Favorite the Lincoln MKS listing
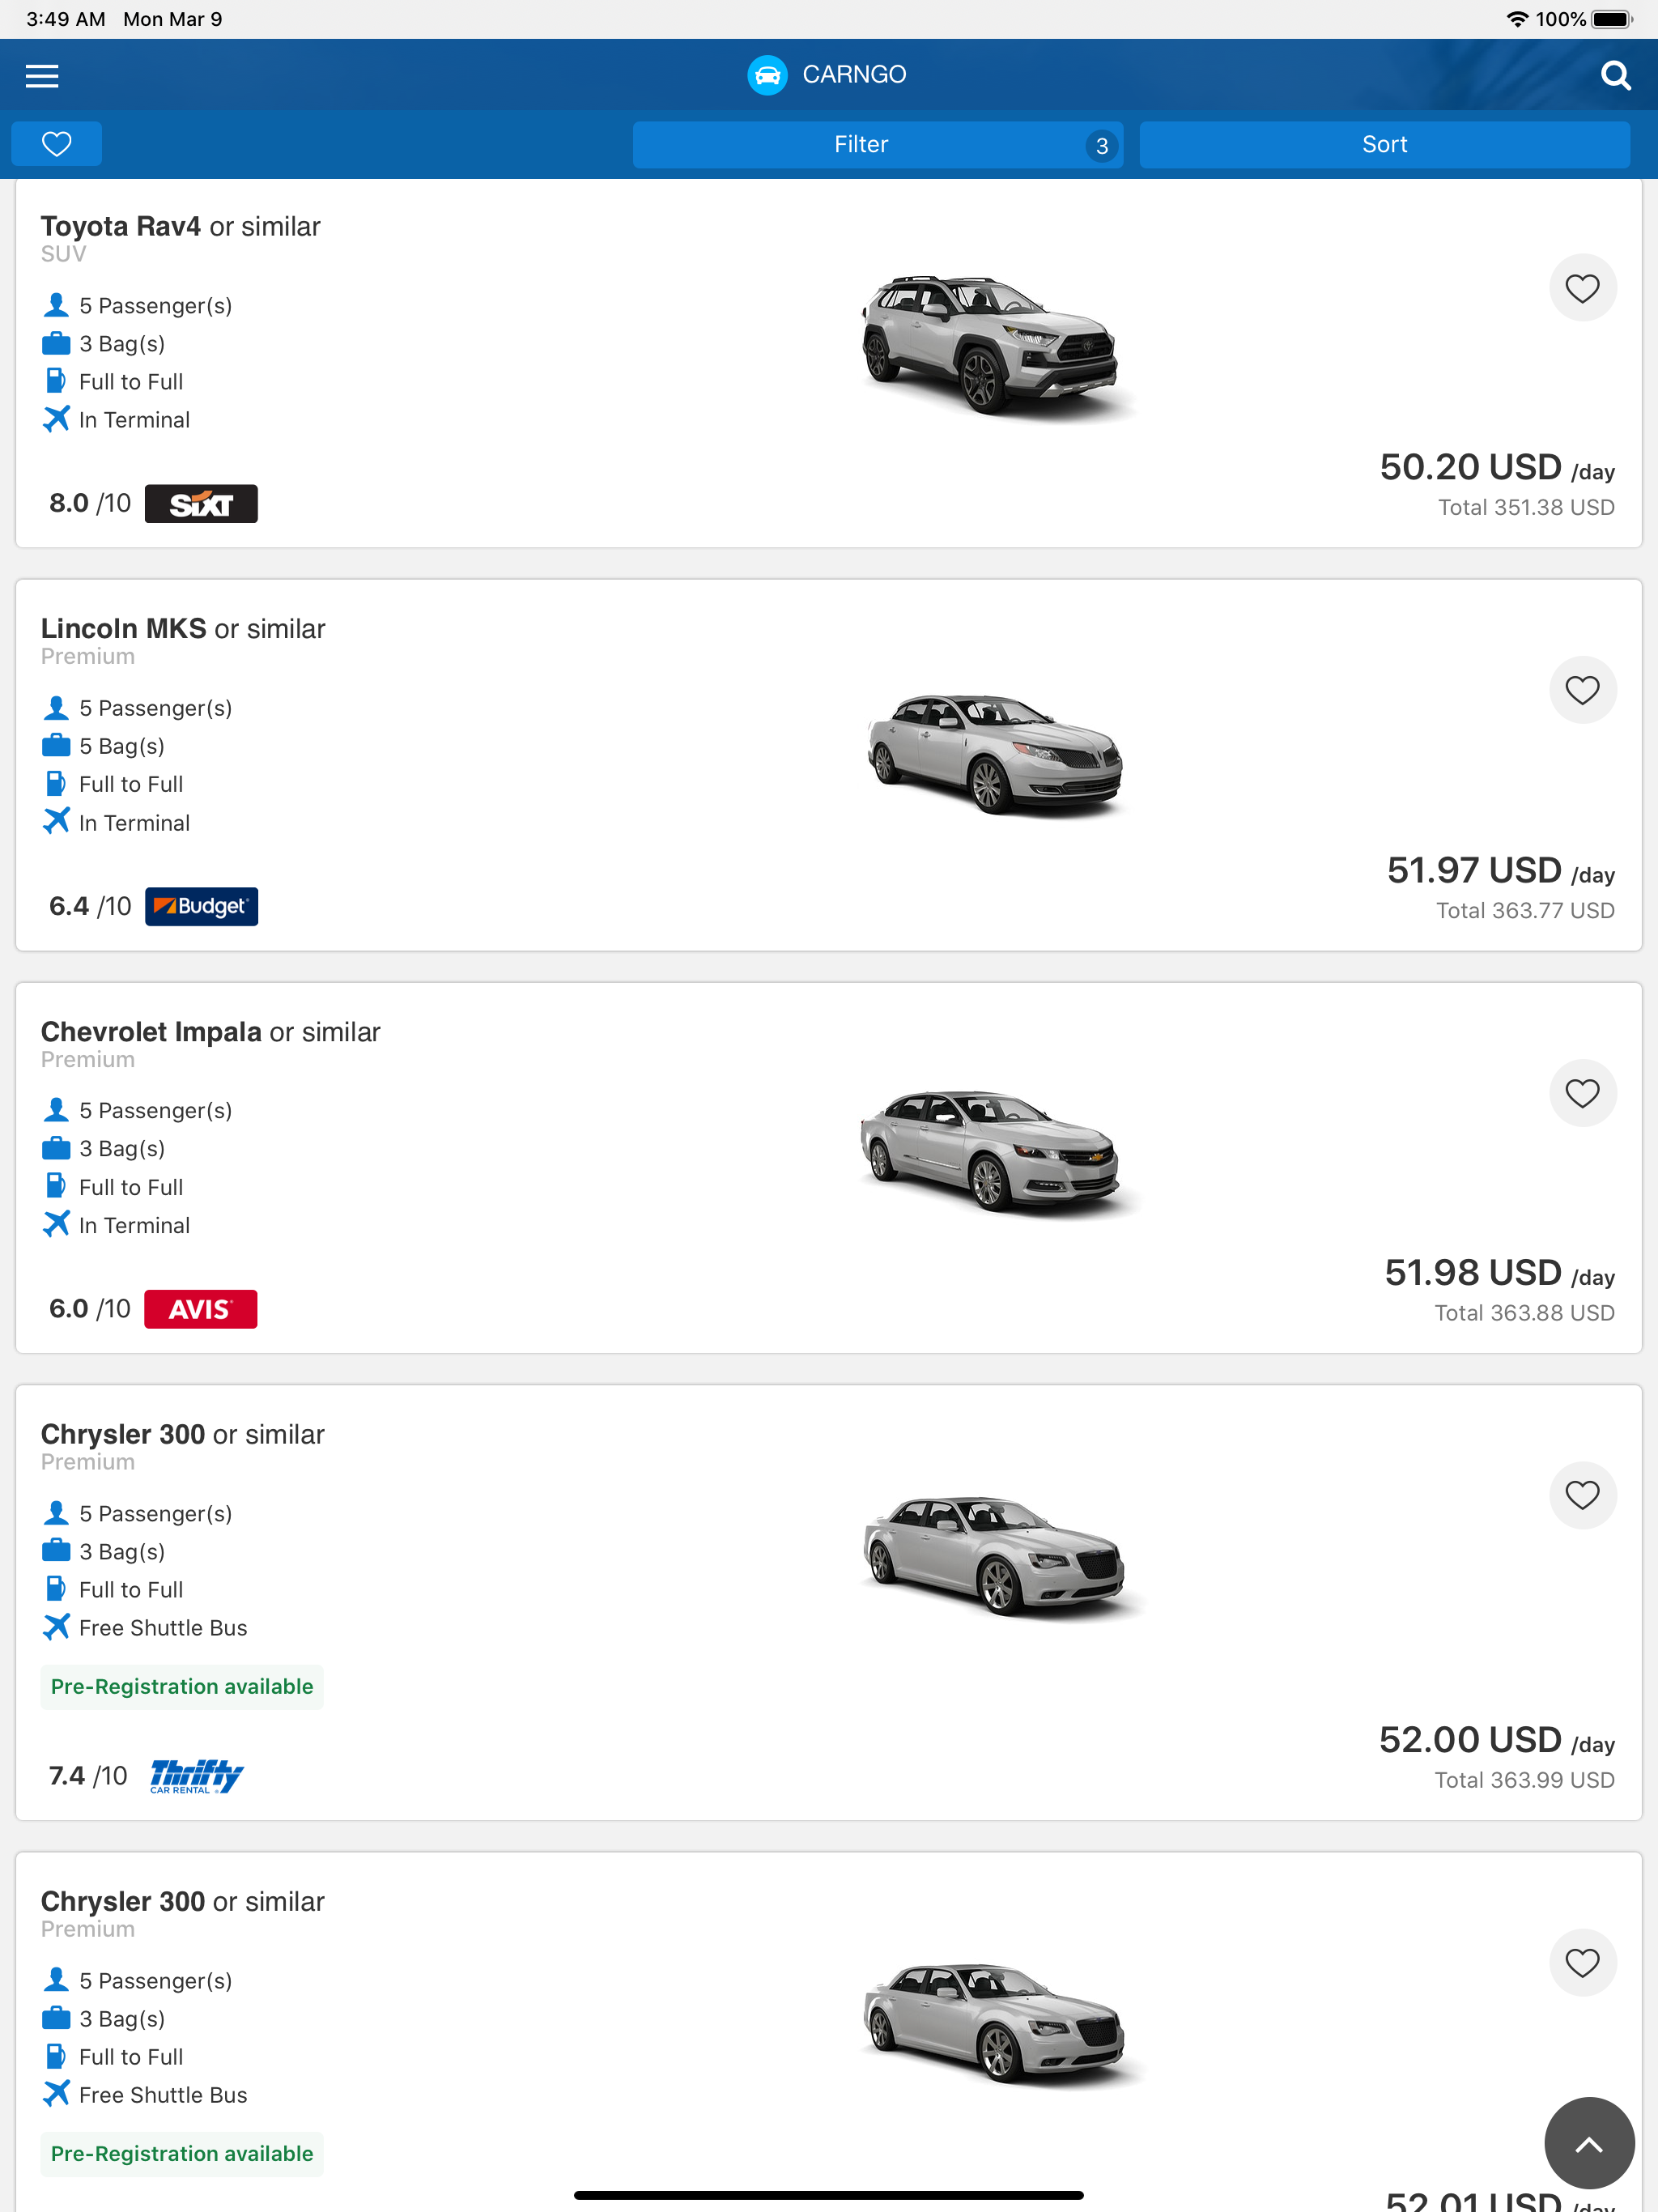 (1582, 690)
